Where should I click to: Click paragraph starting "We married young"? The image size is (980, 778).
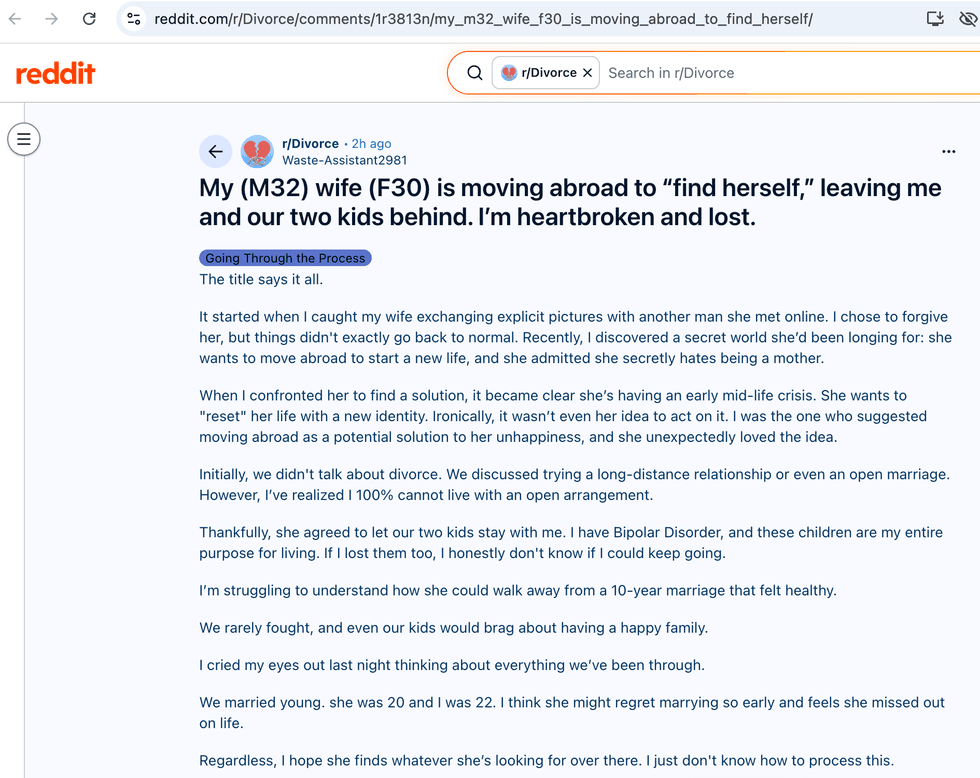[x=572, y=713]
